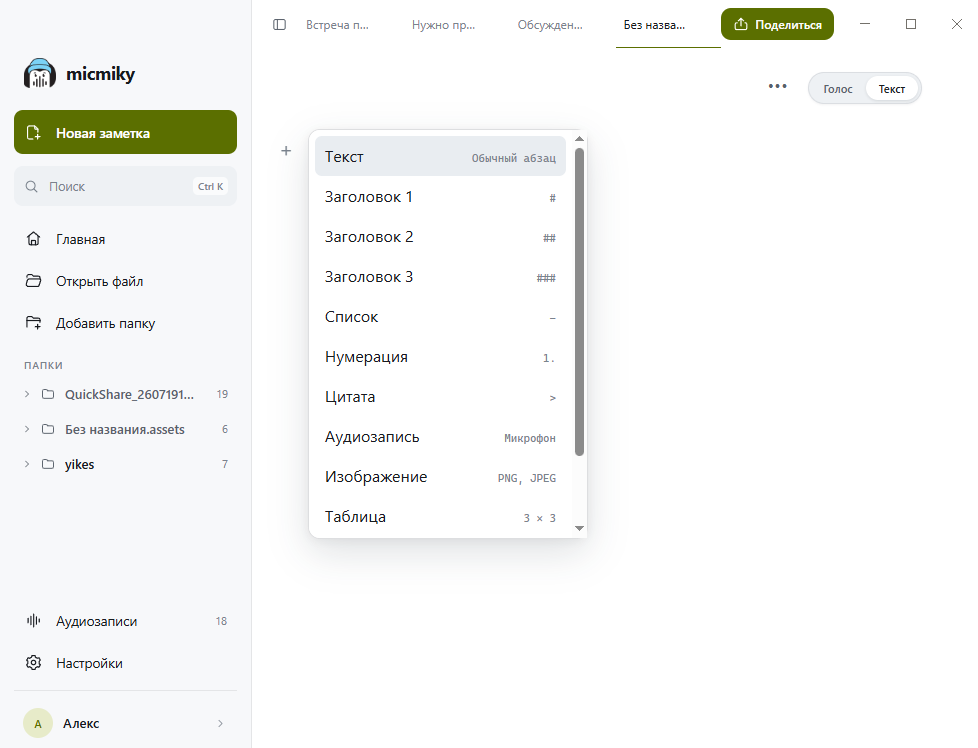The height and width of the screenshot is (748, 978).
Task: Select the Без назва... tab
Action: click(655, 25)
